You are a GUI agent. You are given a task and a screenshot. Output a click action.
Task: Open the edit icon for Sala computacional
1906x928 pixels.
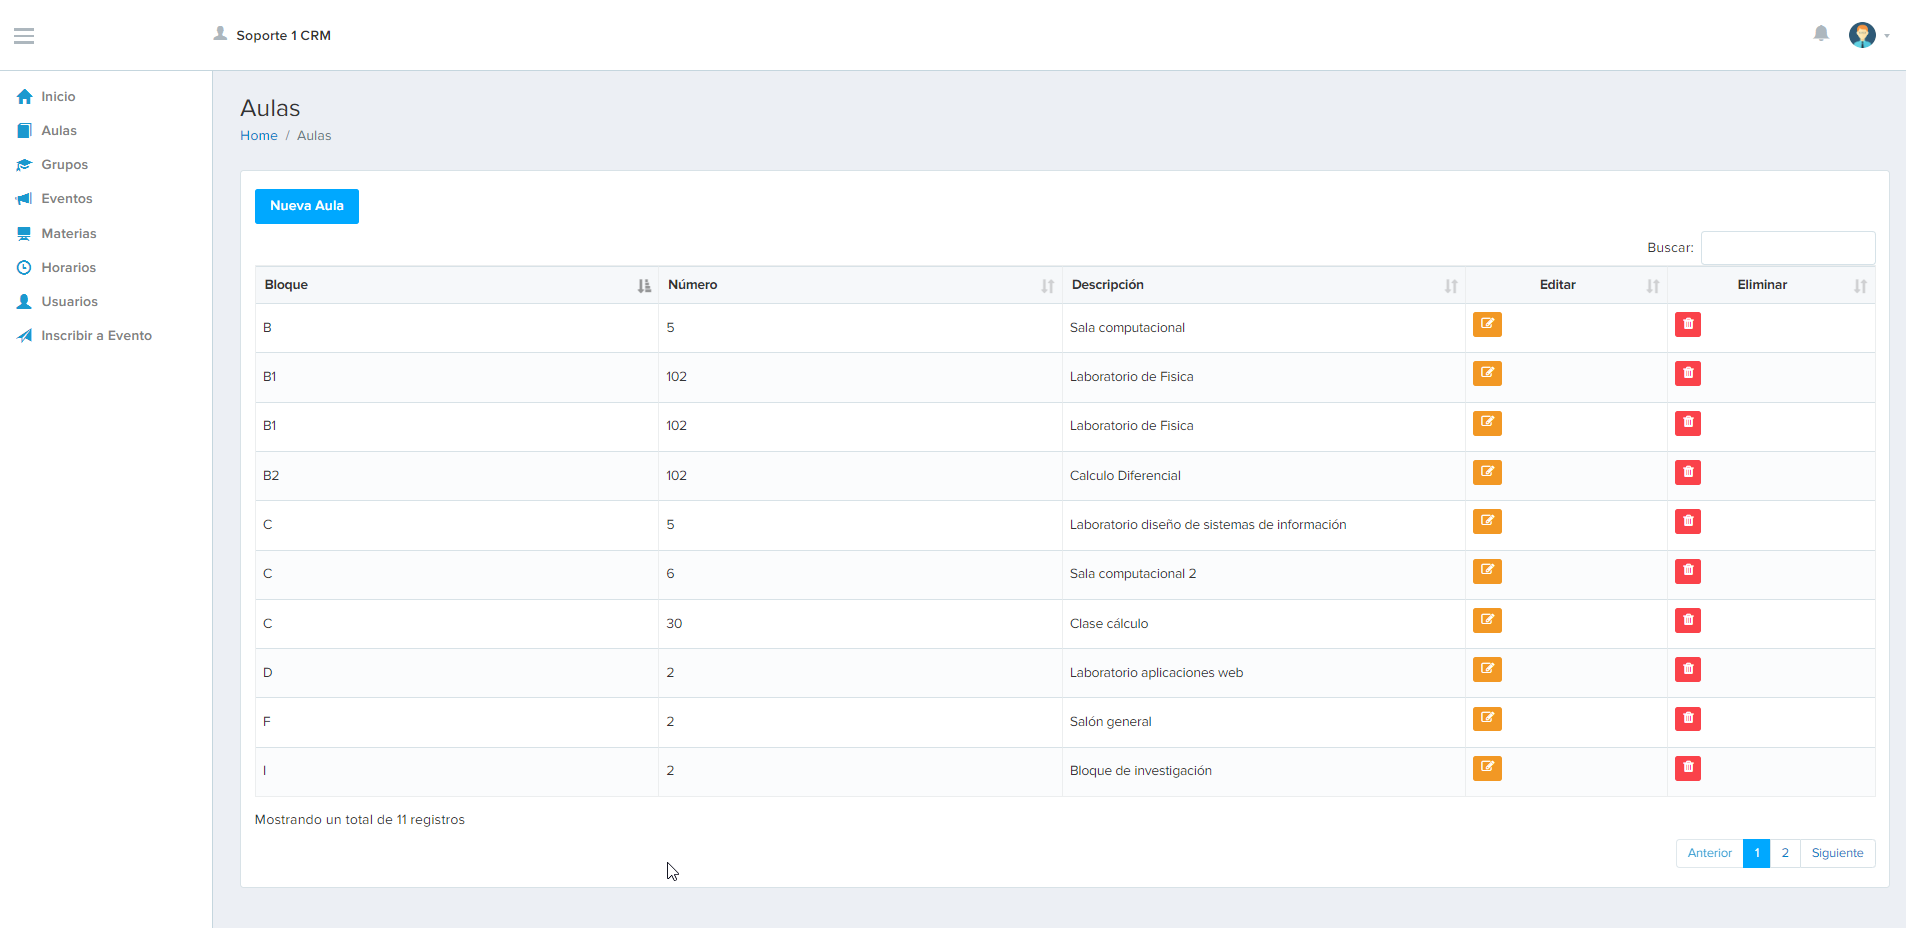pyautogui.click(x=1487, y=324)
